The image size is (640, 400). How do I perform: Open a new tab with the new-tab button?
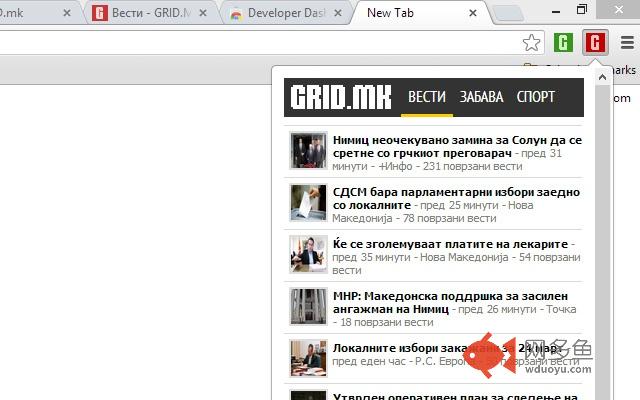click(x=508, y=13)
